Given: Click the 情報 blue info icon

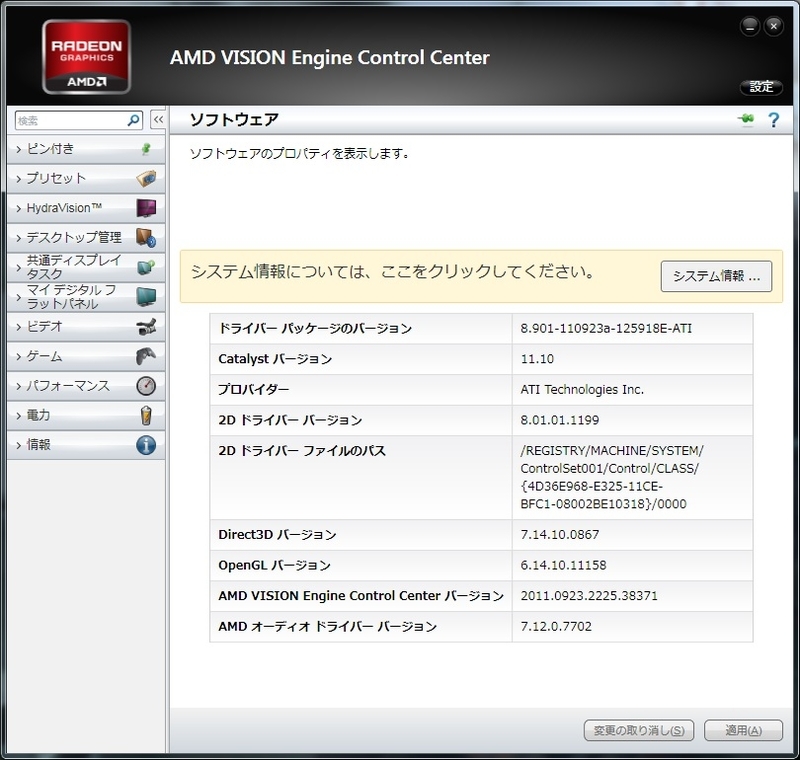Looking at the screenshot, I should [146, 445].
